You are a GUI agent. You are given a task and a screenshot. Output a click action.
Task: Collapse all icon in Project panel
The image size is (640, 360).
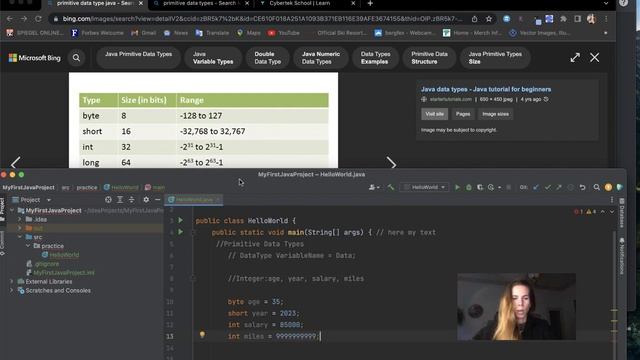131,200
